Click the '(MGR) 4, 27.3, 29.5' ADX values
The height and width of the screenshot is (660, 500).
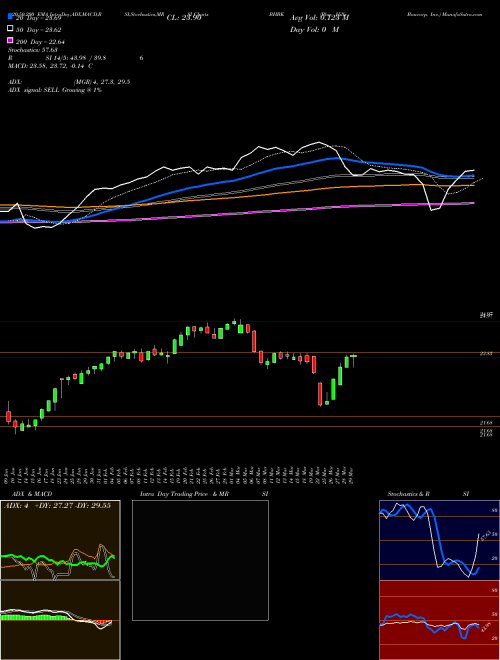pyautogui.click(x=101, y=82)
